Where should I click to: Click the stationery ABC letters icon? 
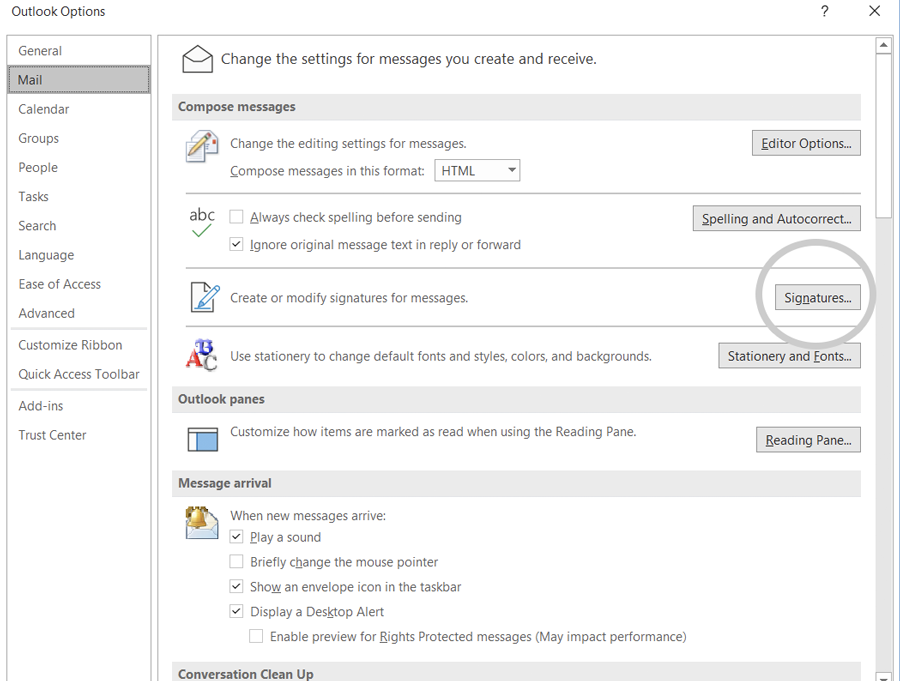click(x=201, y=355)
